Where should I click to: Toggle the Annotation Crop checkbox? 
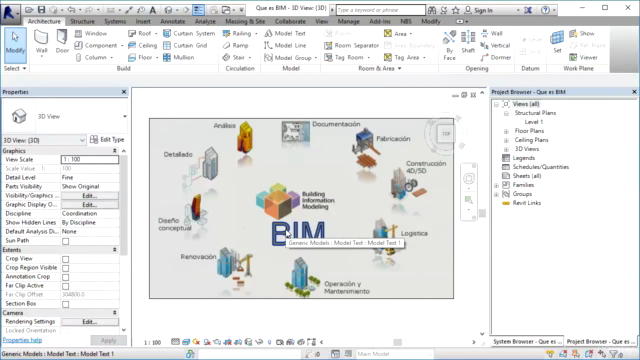65,277
